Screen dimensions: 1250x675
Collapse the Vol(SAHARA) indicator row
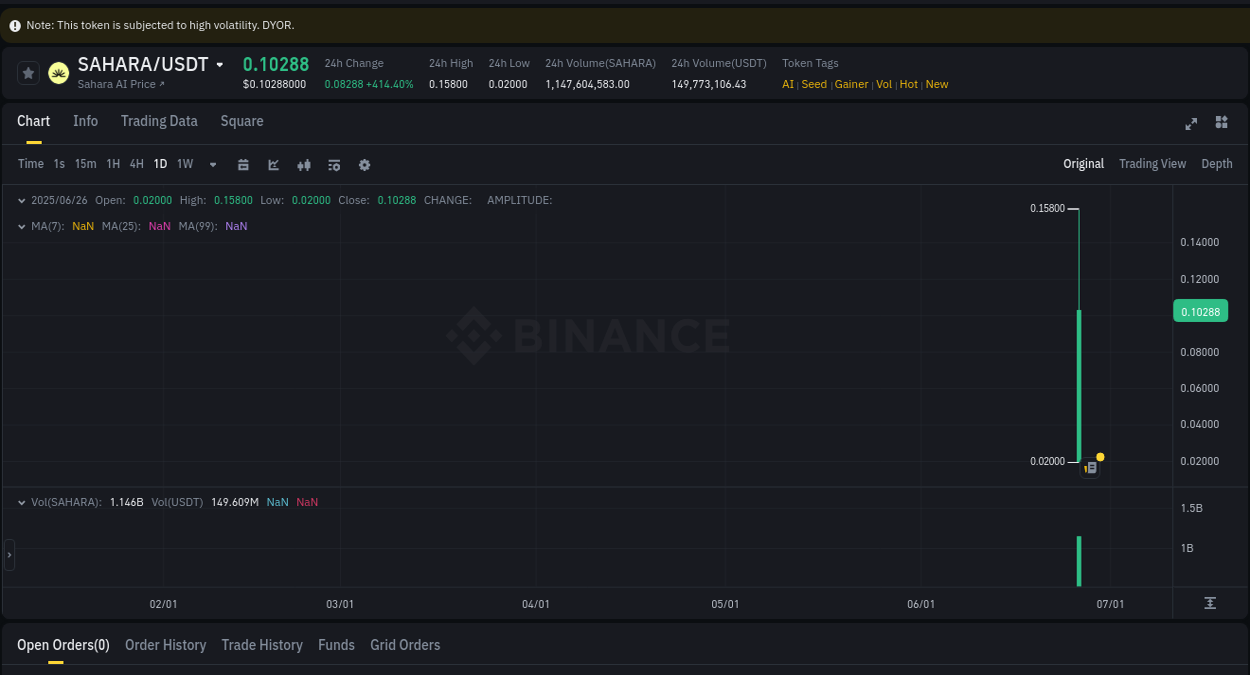pos(21,502)
